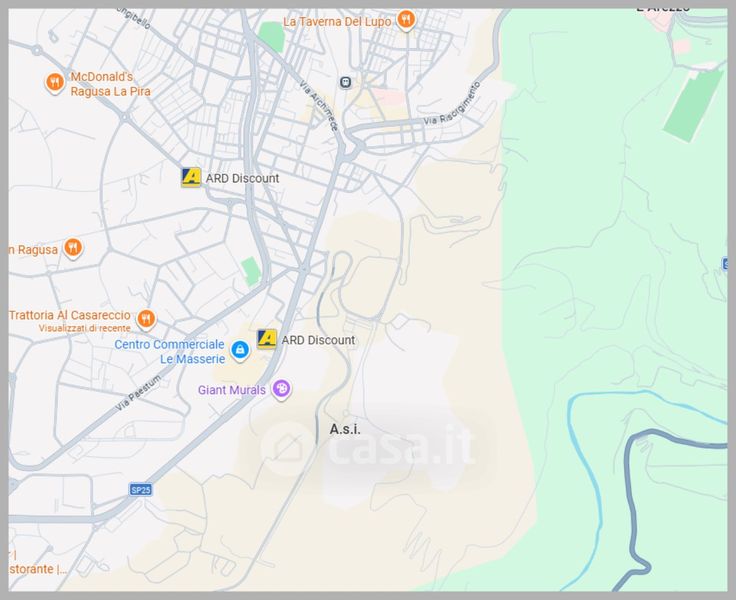Select La Taverna Del Lupo restaurant pin icon
Image resolution: width=736 pixels, height=600 pixels.
(405, 20)
